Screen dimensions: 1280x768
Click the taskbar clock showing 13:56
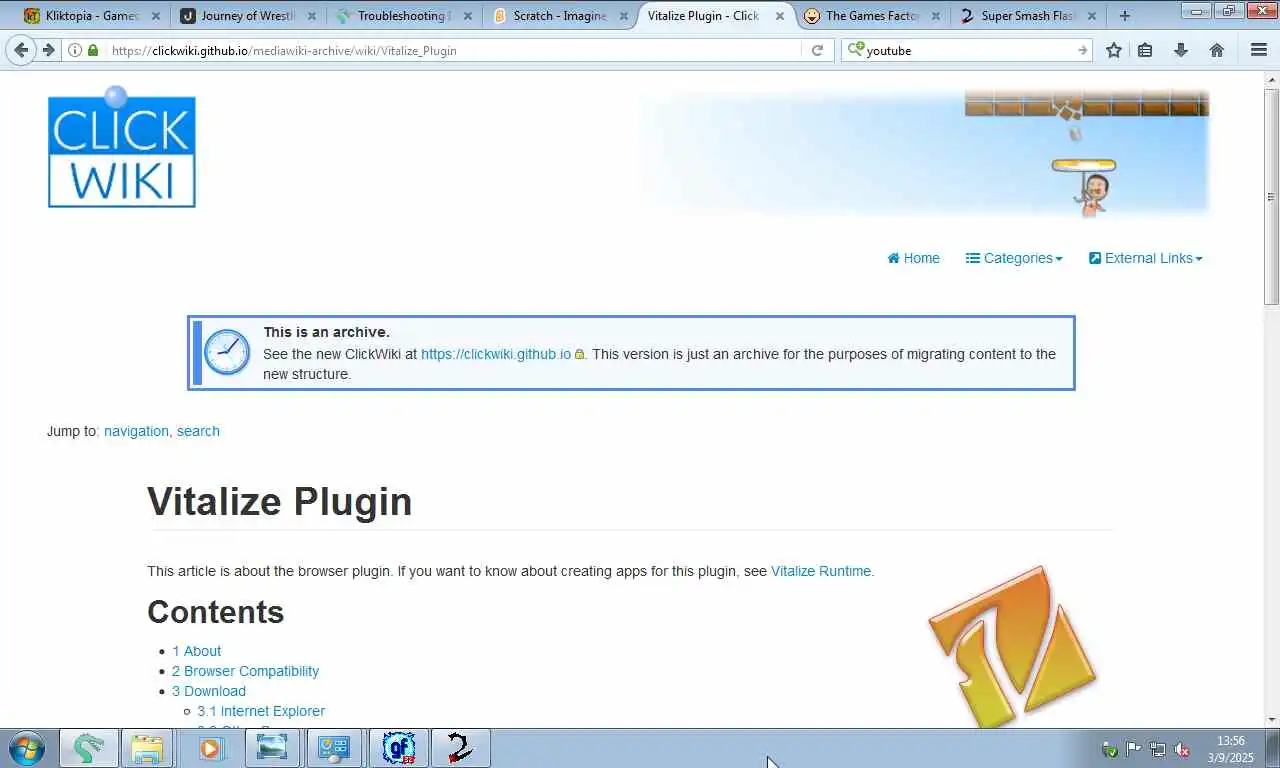tap(1230, 749)
